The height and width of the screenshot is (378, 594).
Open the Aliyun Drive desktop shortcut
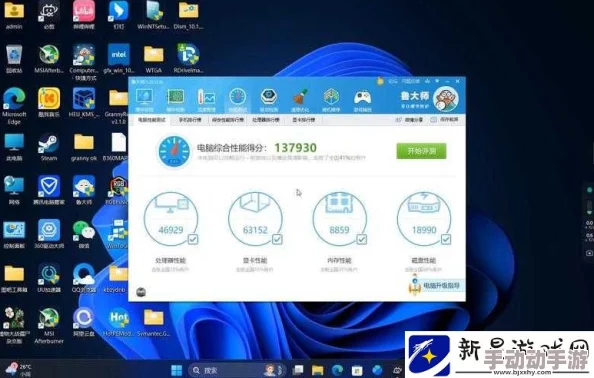click(84, 322)
